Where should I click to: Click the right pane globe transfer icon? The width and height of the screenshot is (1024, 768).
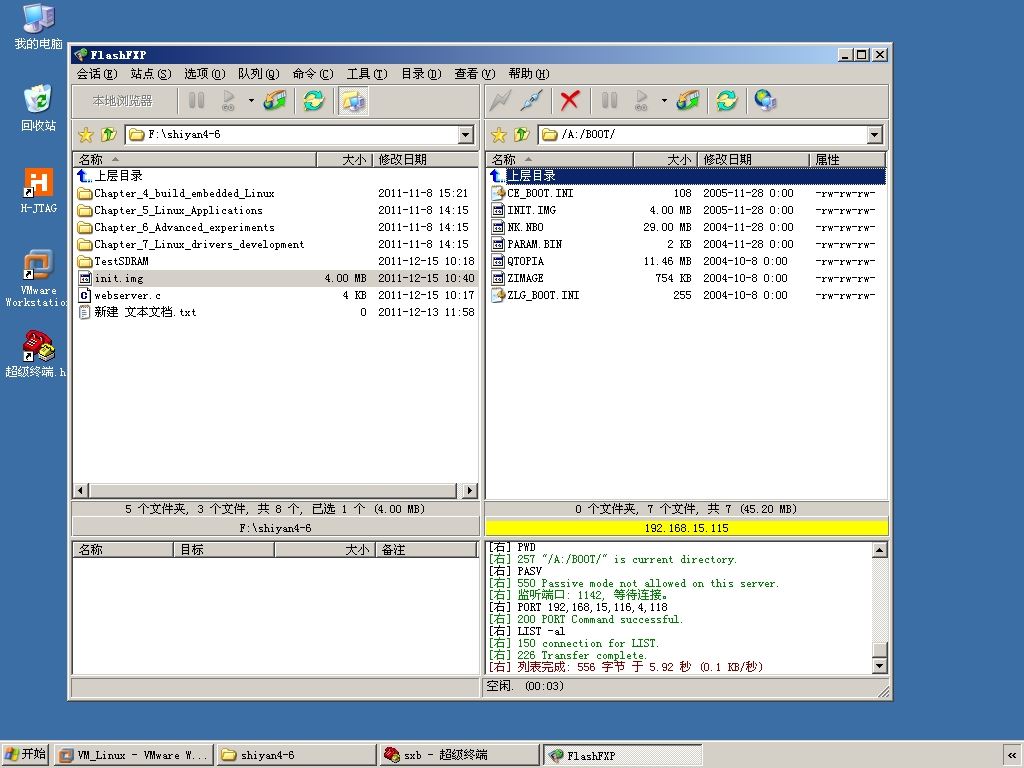[x=688, y=101]
